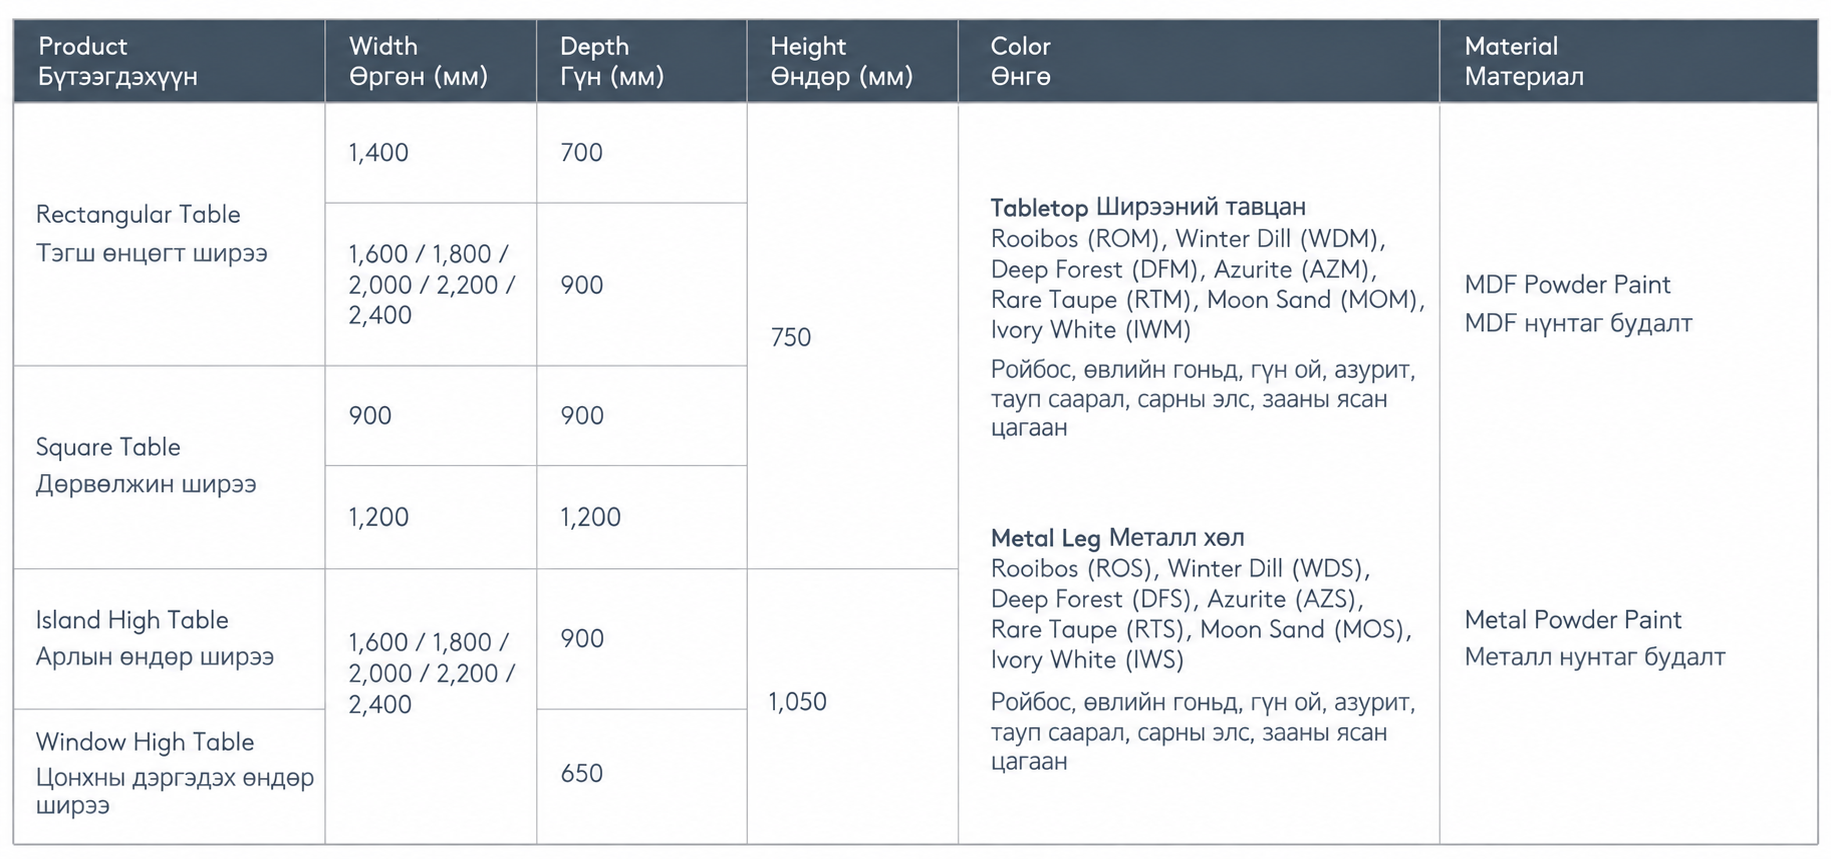Click the 1,400 width cell
Screen dimensions: 1831x859
click(431, 153)
